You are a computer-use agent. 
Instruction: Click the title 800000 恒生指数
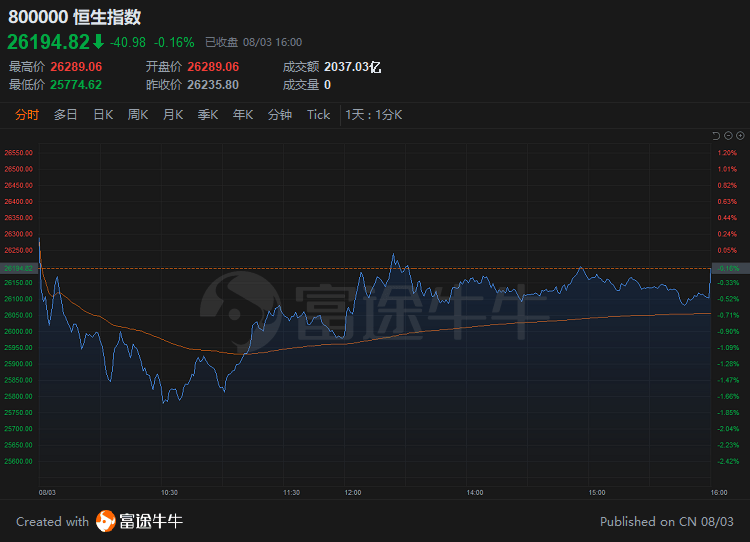tap(75, 17)
